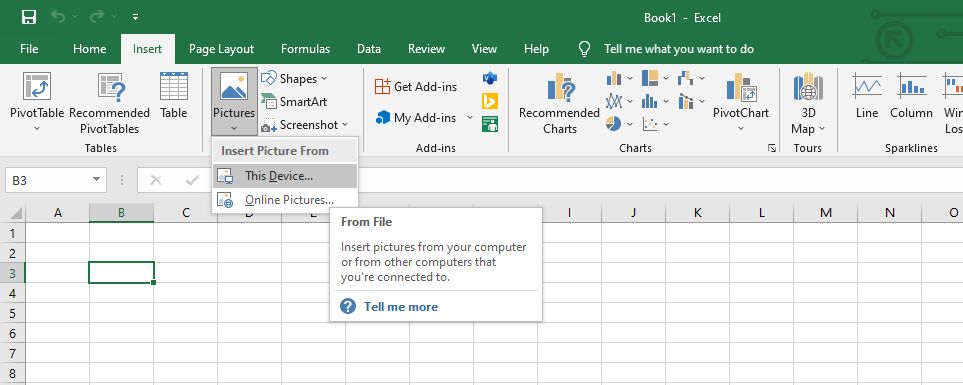
Task: Select the column K header
Action: point(698,213)
